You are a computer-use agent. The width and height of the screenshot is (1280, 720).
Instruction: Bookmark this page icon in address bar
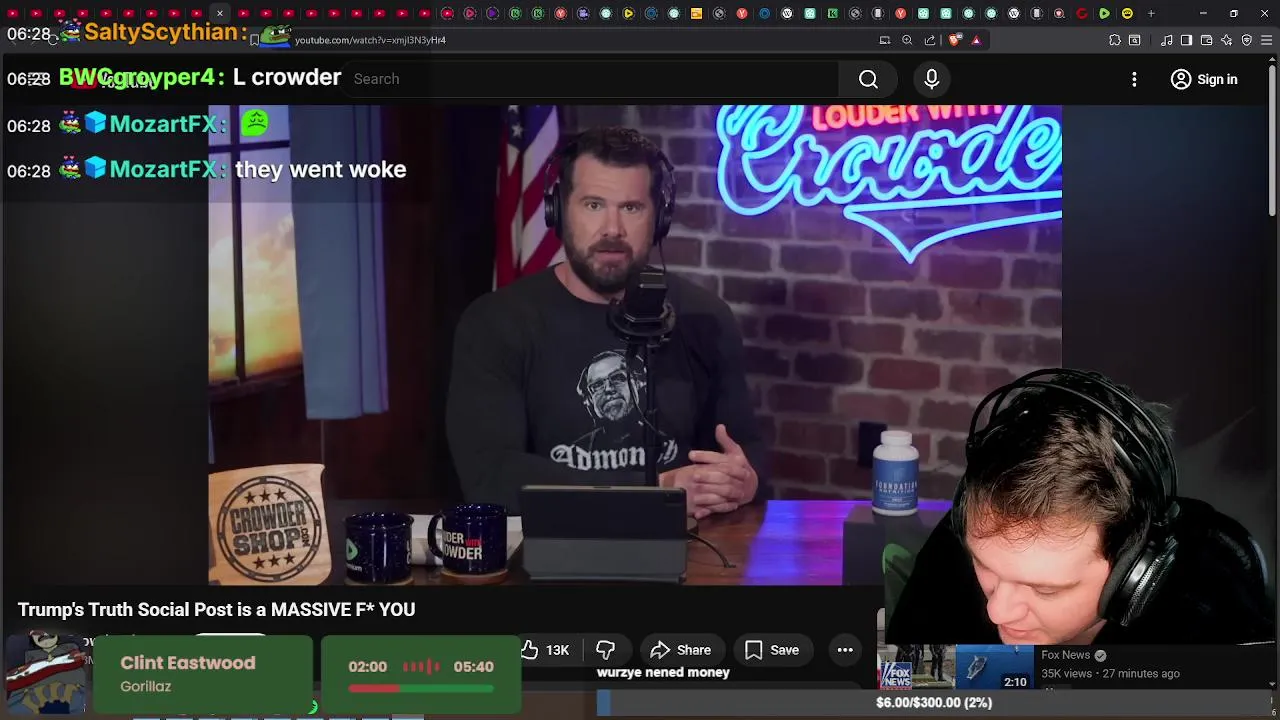click(255, 40)
